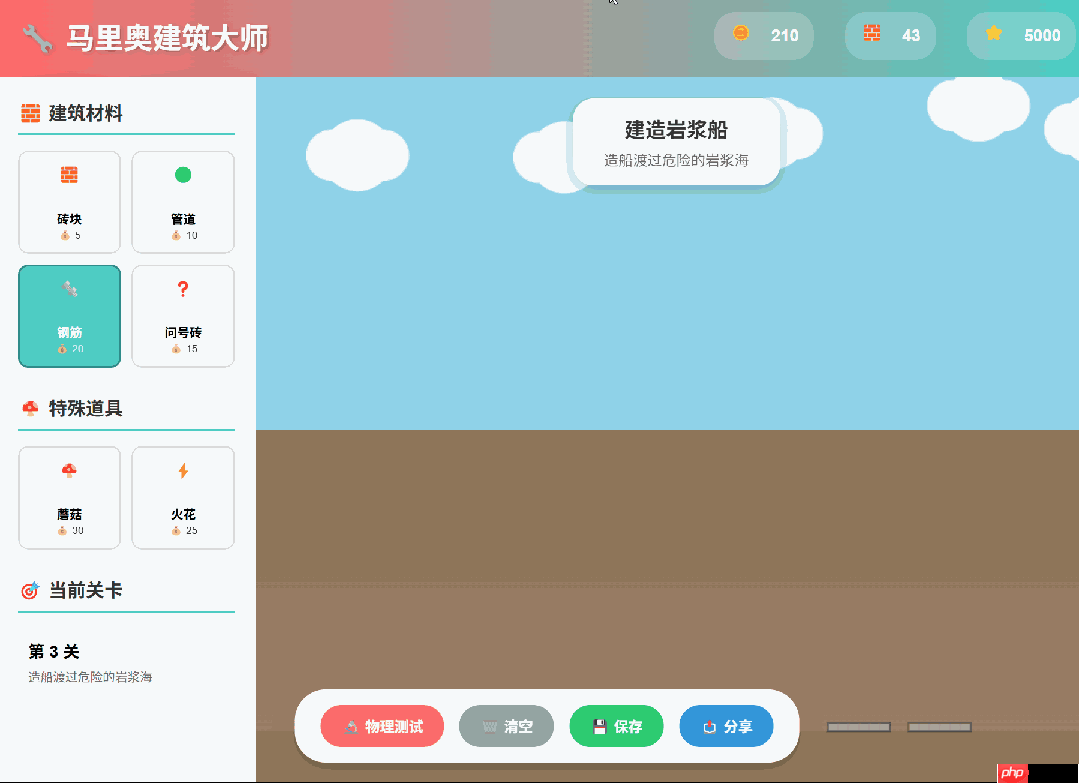Select the 火花 spark power-up item
Image resolution: width=1079 pixels, height=783 pixels.
click(x=183, y=497)
